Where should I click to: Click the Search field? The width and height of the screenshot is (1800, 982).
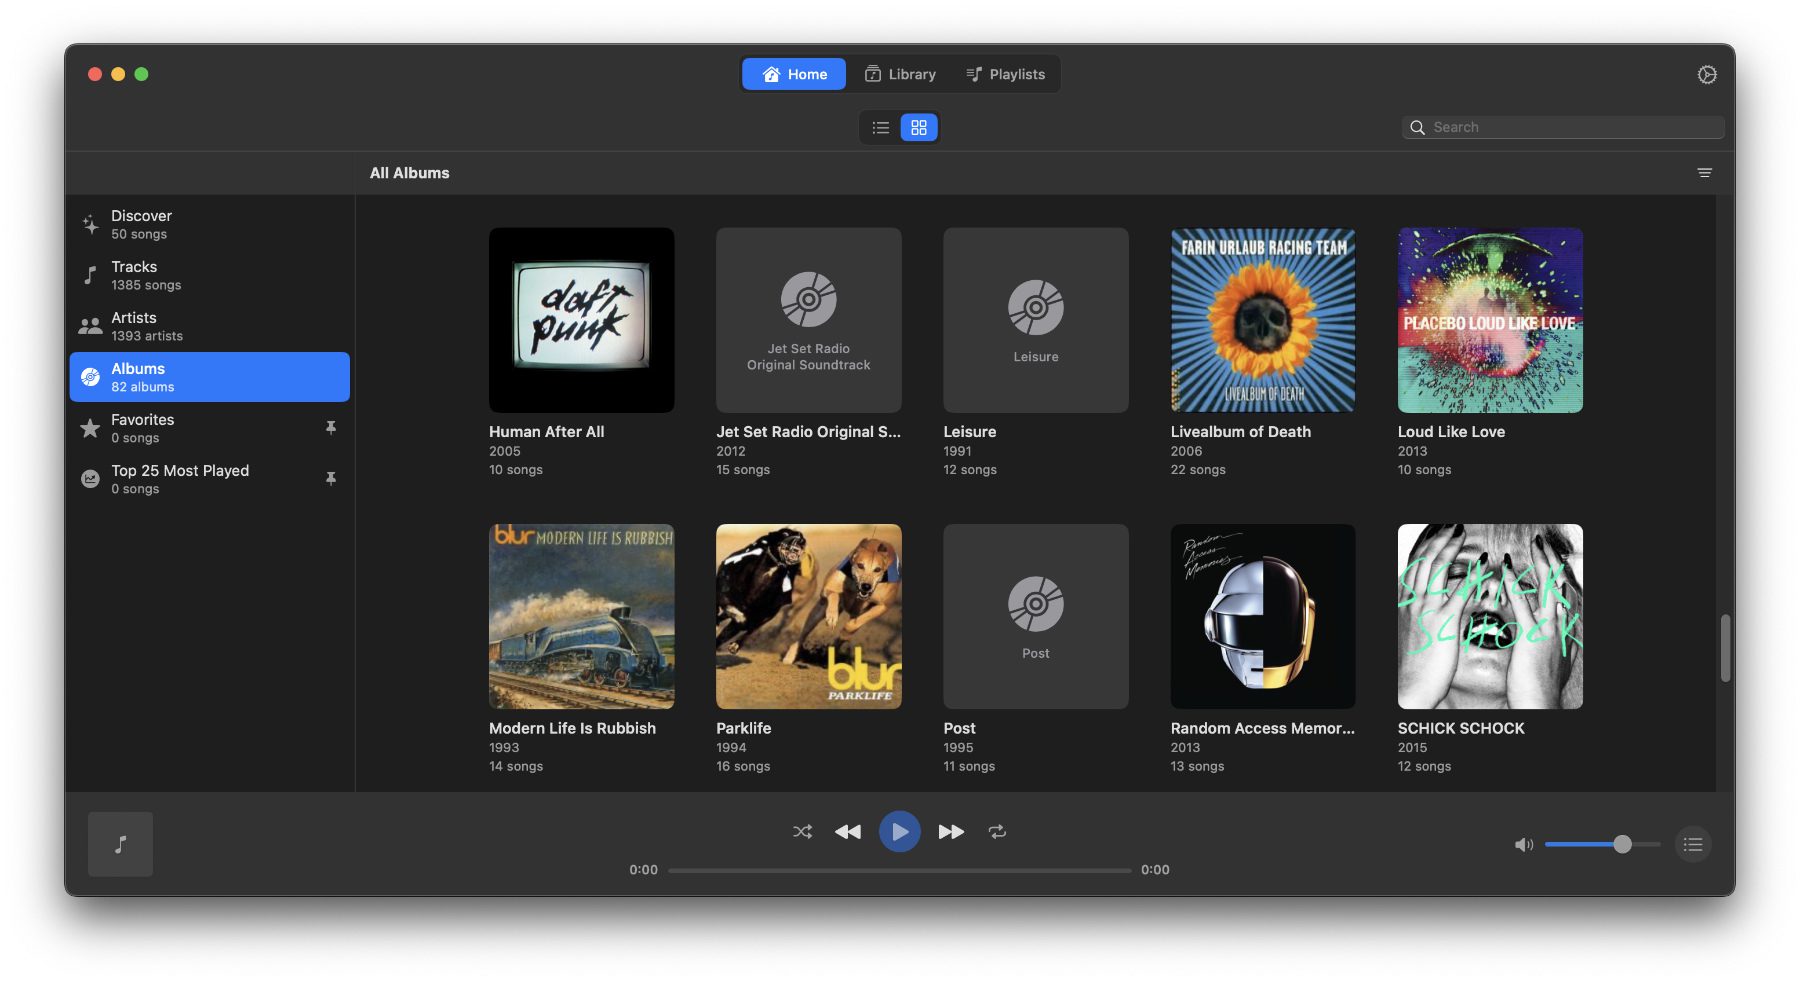point(1572,127)
